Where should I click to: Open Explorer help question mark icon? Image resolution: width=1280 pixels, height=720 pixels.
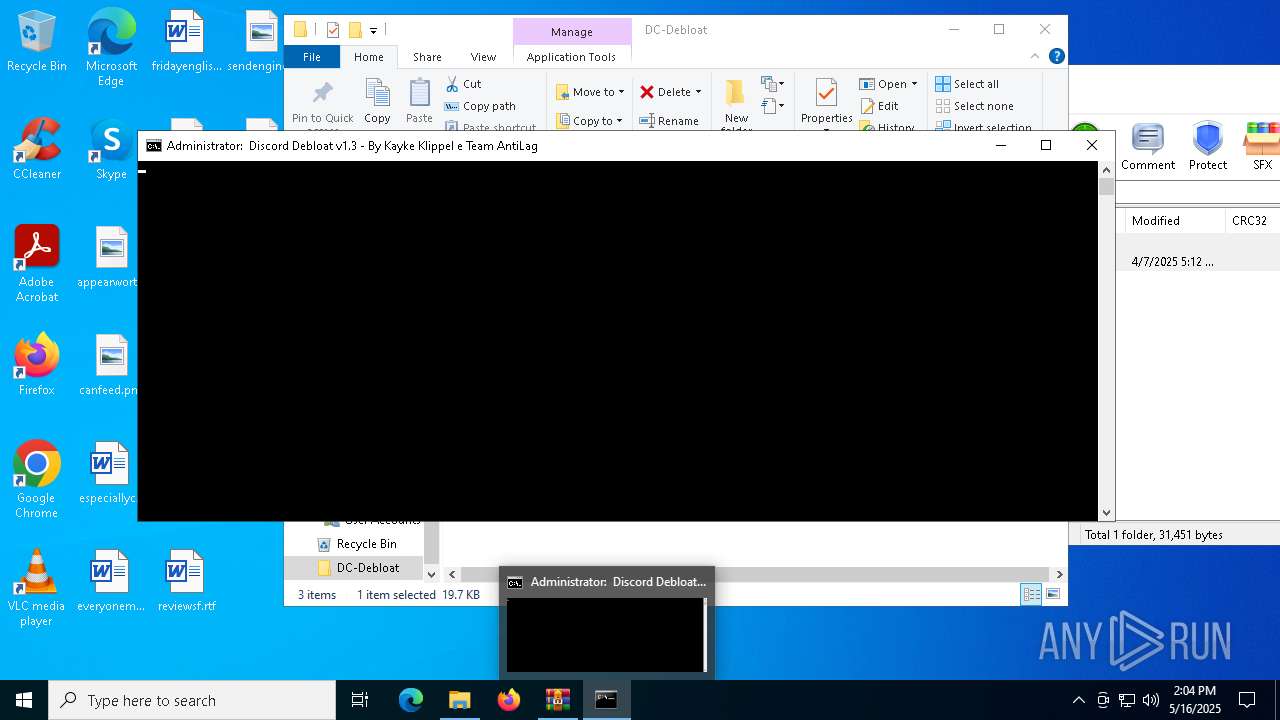click(1056, 57)
